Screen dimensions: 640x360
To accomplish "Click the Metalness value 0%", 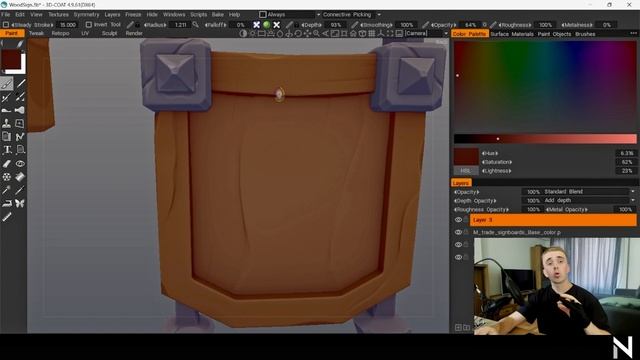I will point(607,25).
